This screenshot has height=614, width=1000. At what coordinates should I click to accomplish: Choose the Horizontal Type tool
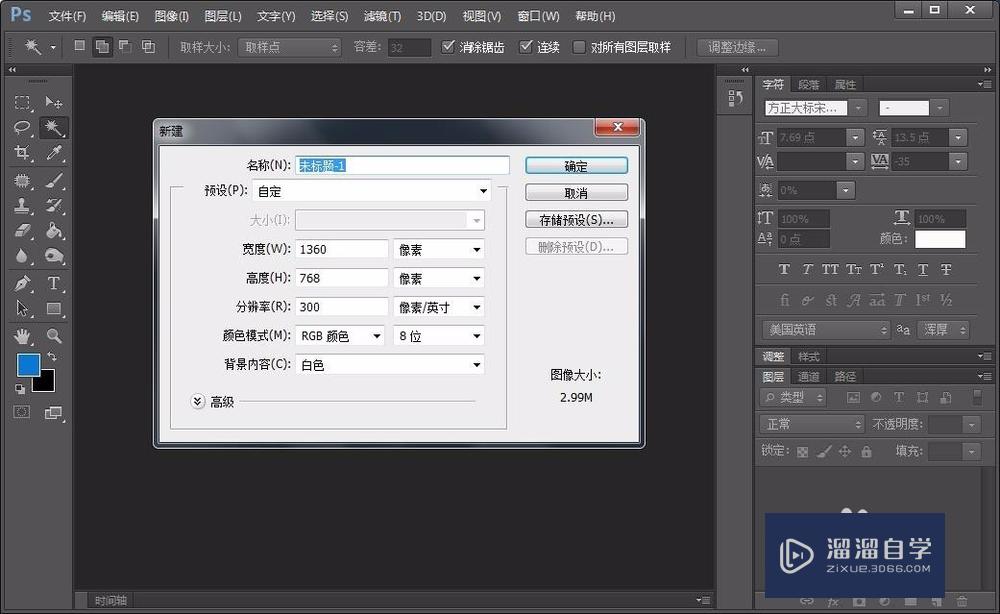click(54, 283)
